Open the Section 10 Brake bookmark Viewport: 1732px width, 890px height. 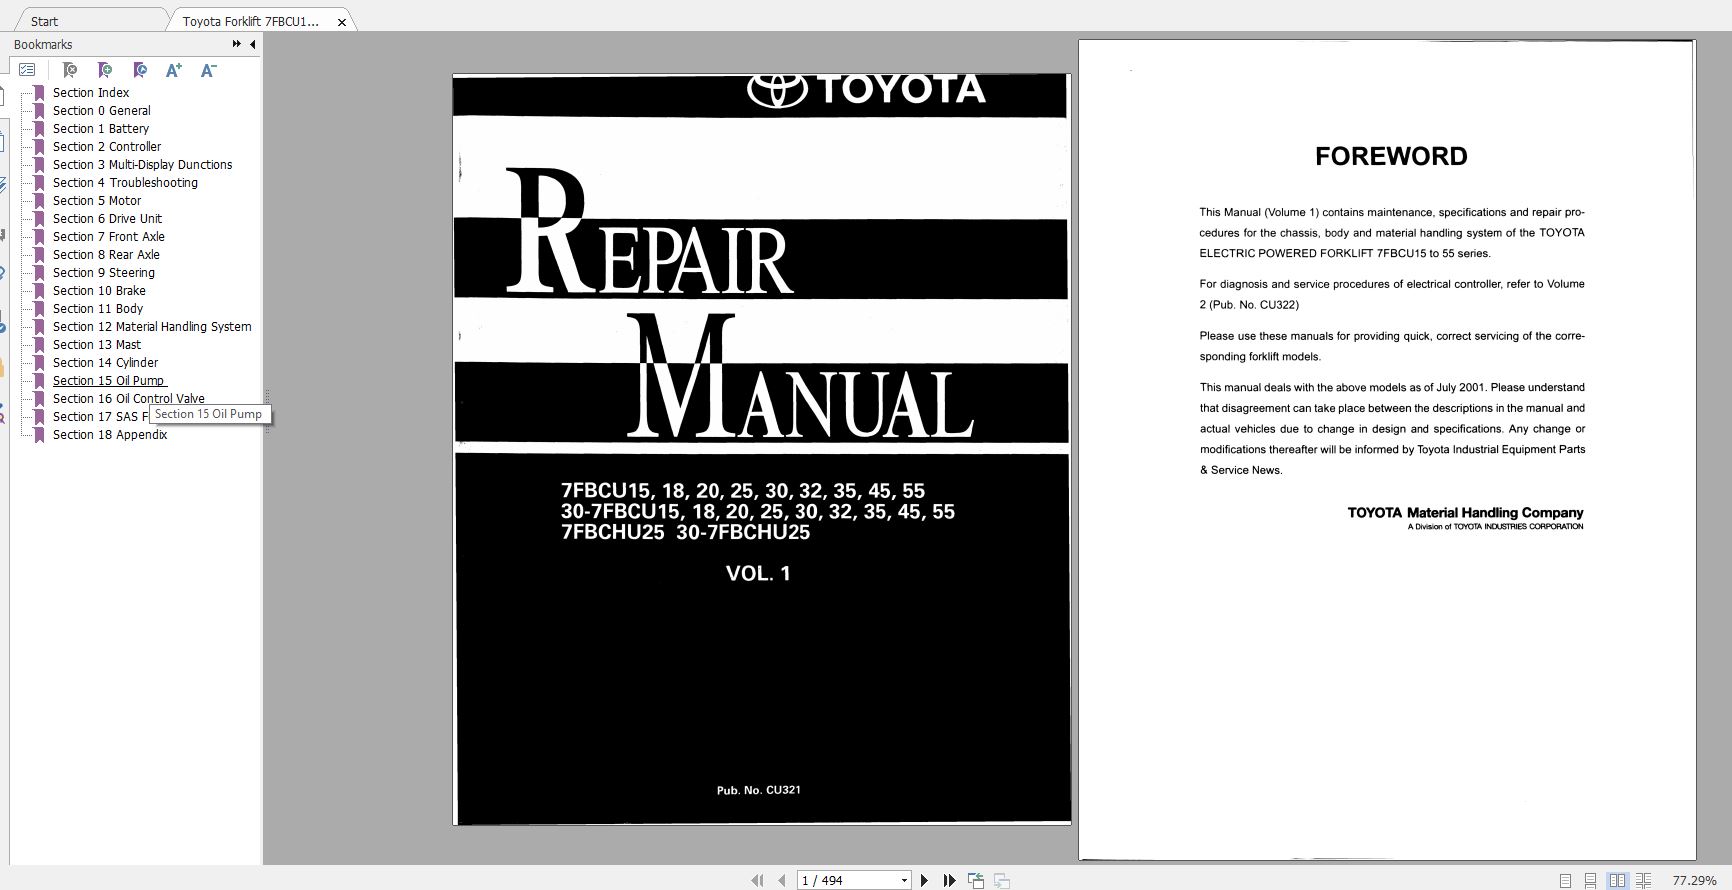[x=99, y=291]
